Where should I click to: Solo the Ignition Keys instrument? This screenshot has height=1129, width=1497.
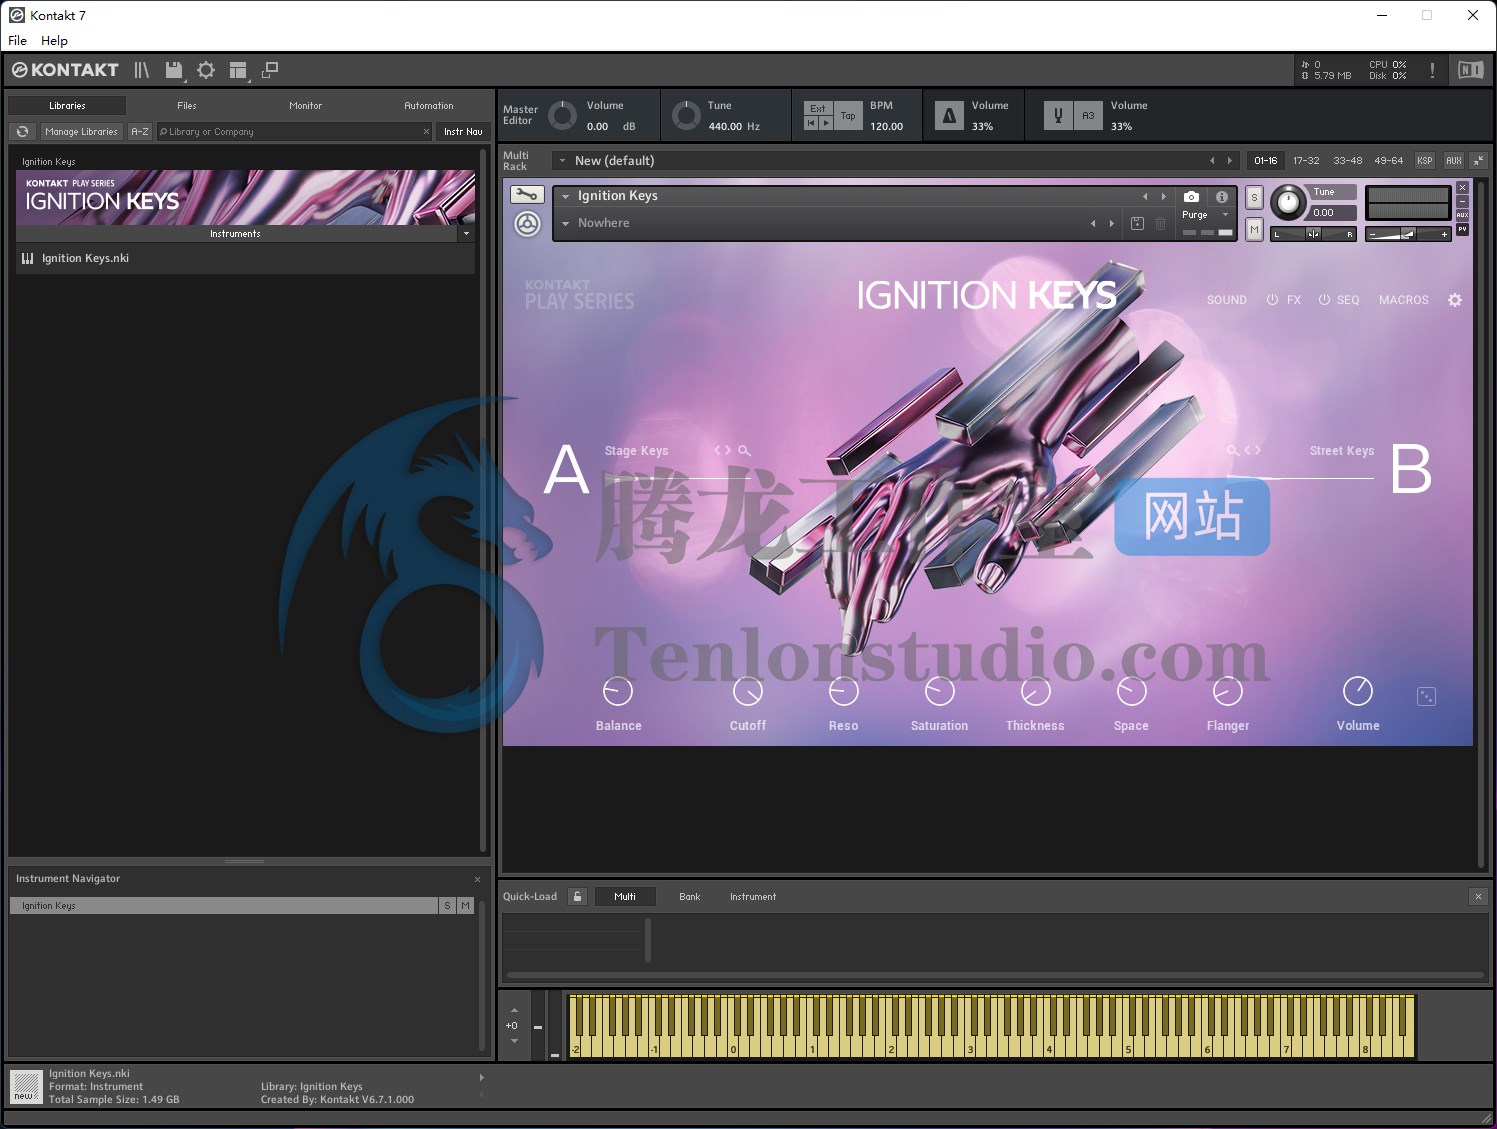tap(1254, 197)
